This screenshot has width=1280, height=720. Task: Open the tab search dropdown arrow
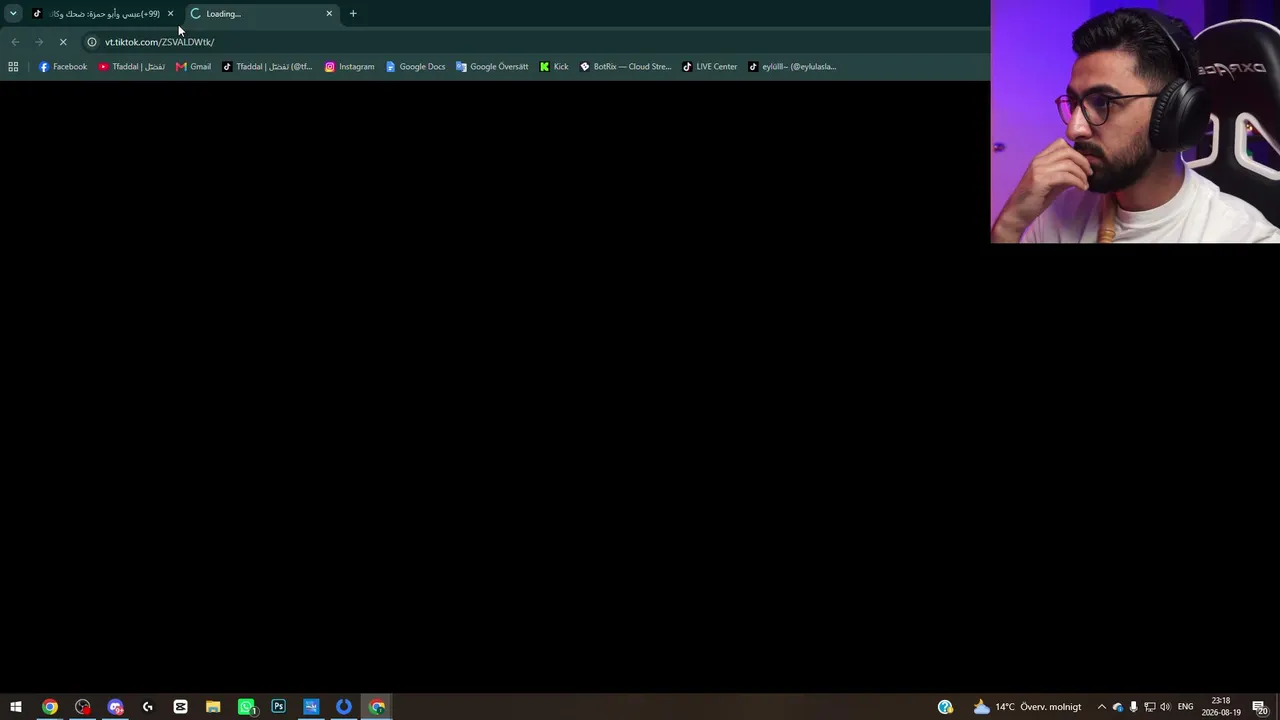[13, 14]
